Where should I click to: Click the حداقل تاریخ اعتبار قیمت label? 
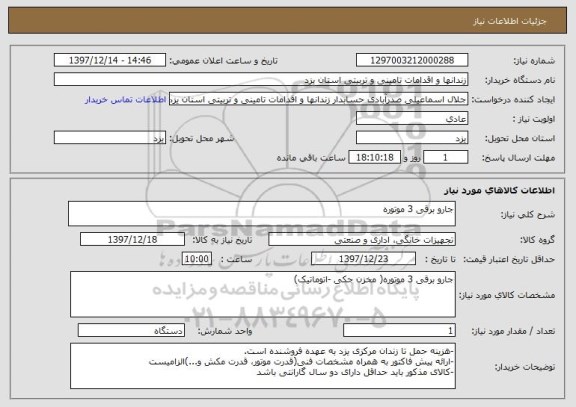[x=509, y=259]
